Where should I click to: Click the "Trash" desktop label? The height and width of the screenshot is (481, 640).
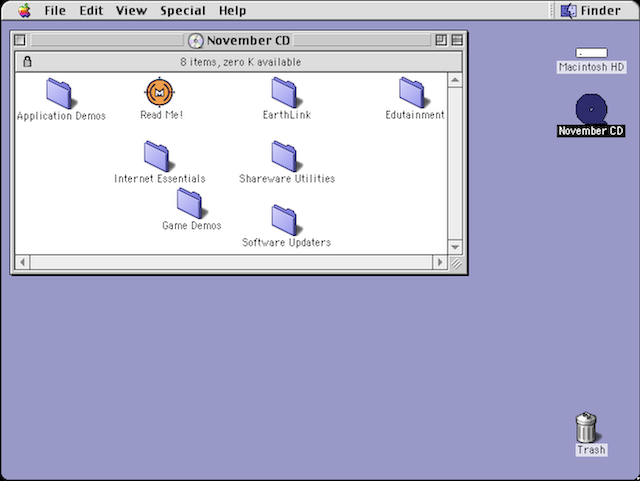pyautogui.click(x=591, y=450)
